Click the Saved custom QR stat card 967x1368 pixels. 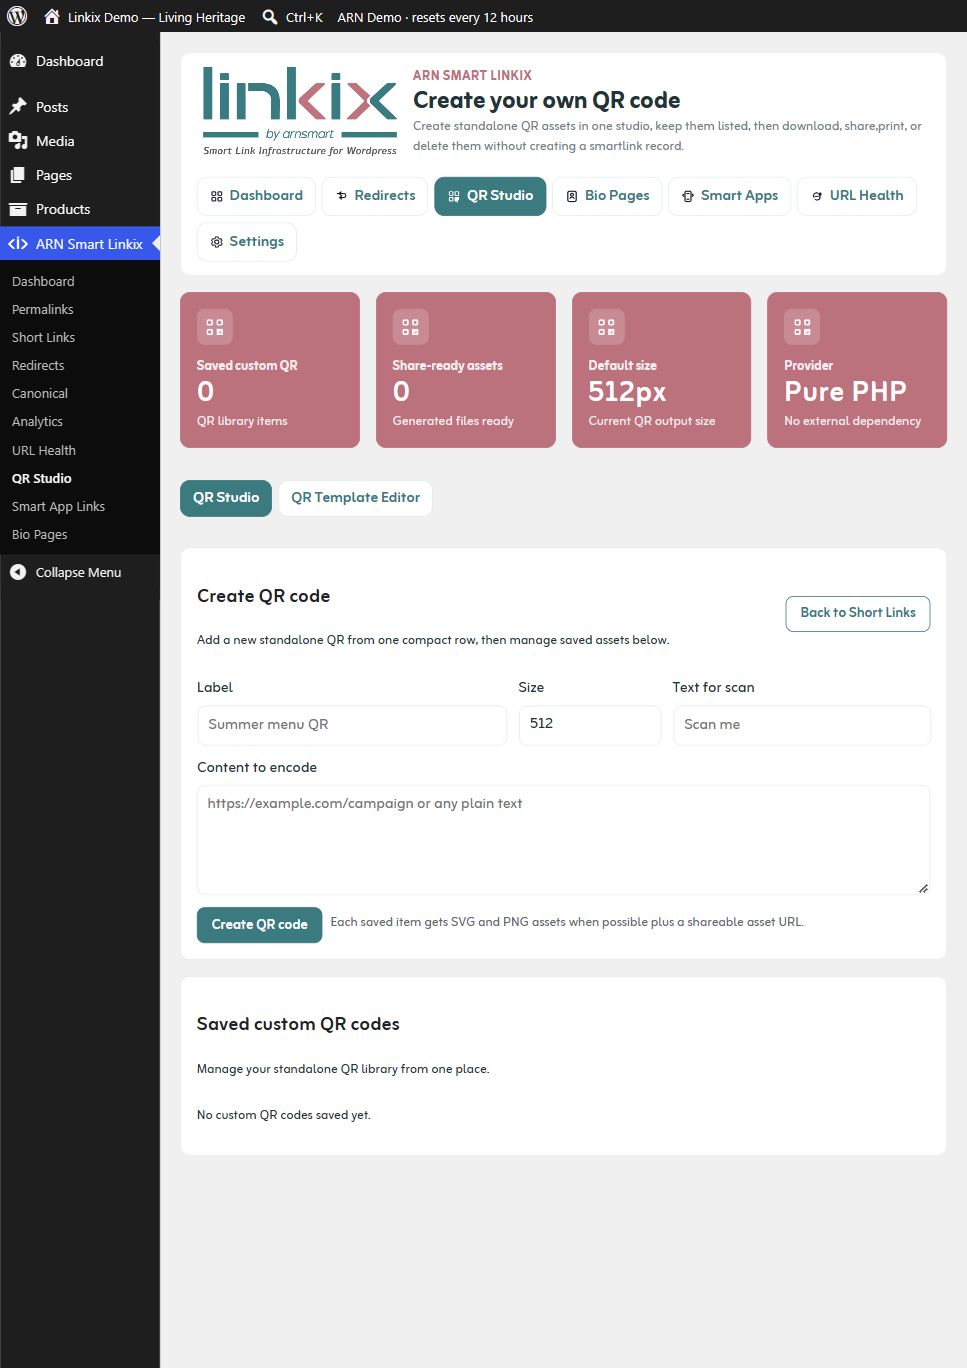coord(270,370)
